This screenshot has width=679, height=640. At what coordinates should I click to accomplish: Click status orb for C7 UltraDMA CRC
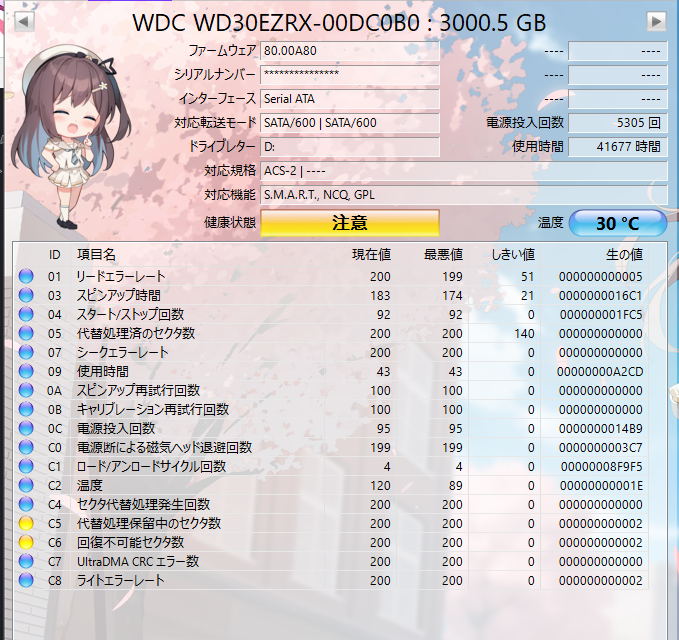[x=26, y=562]
